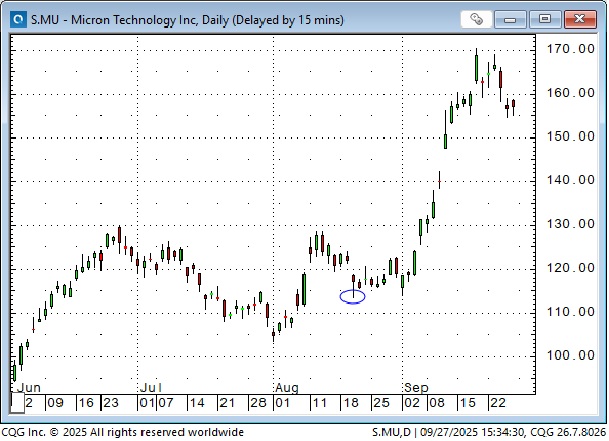This screenshot has width=609, height=441.
Task: Click the 140.00 price axis label
Action: 569,180
